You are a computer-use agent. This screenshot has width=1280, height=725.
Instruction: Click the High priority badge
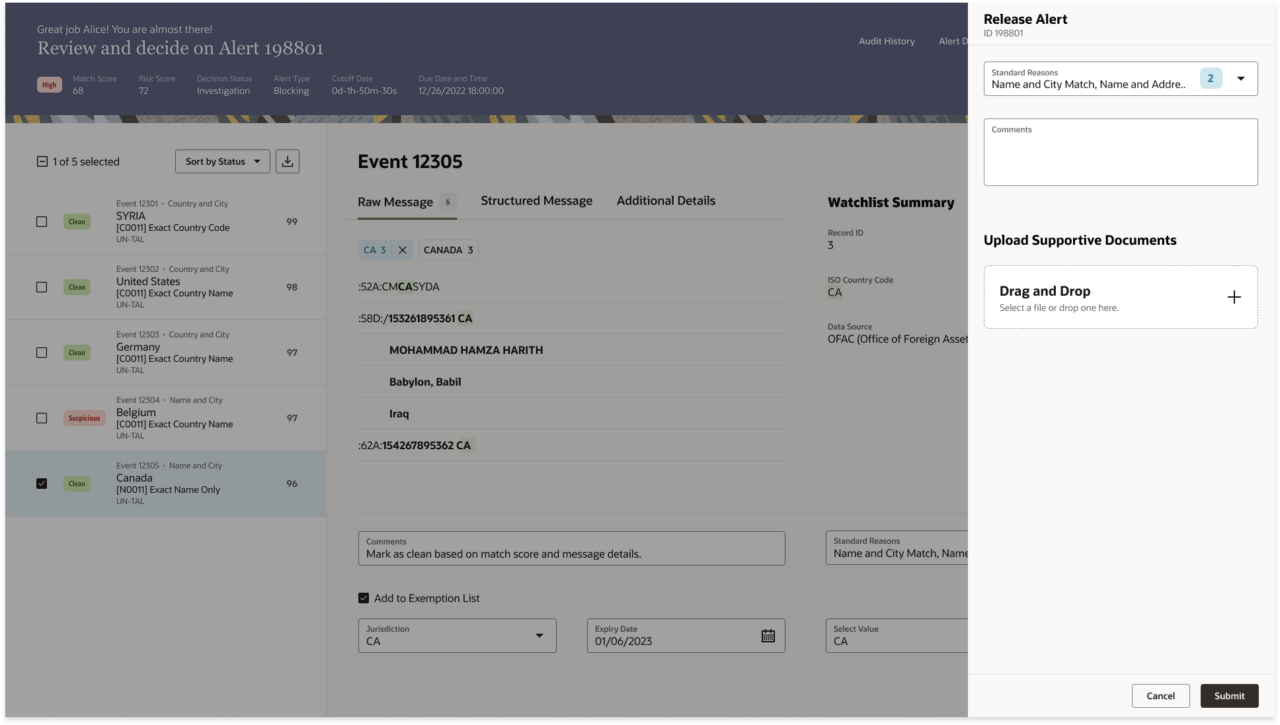click(49, 85)
